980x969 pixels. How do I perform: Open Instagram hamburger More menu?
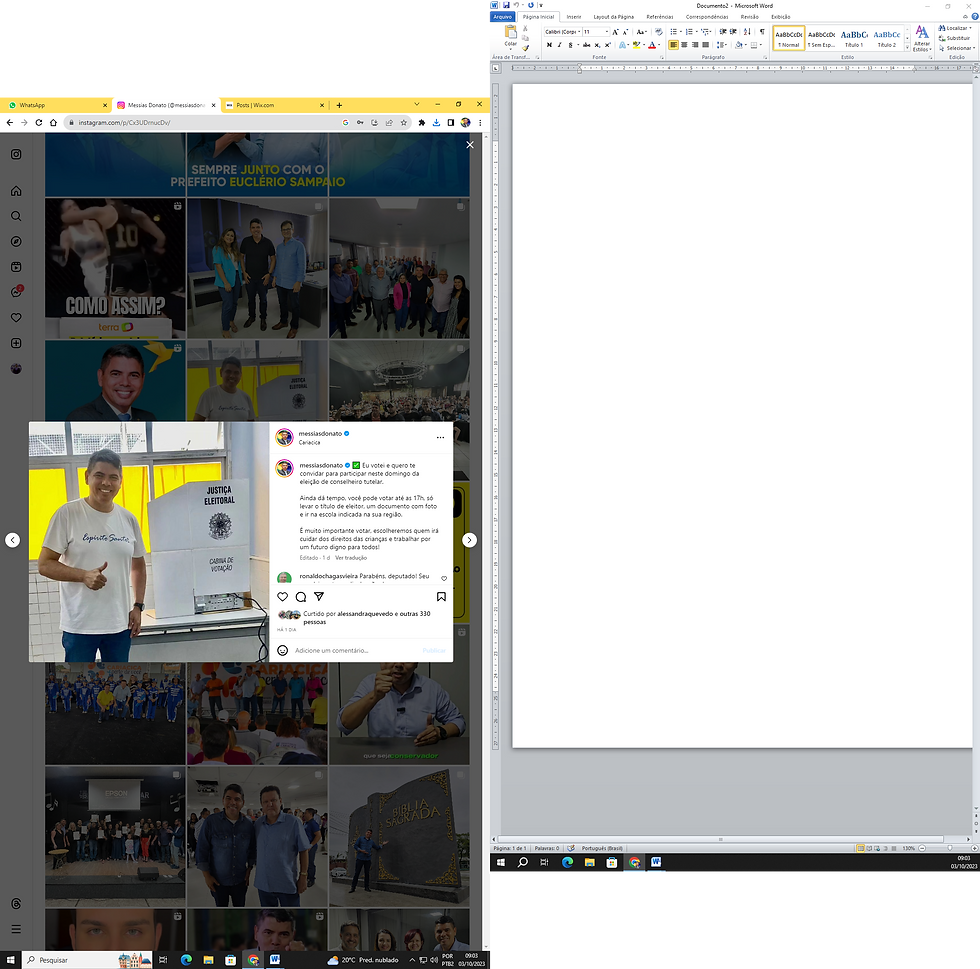tap(16, 929)
